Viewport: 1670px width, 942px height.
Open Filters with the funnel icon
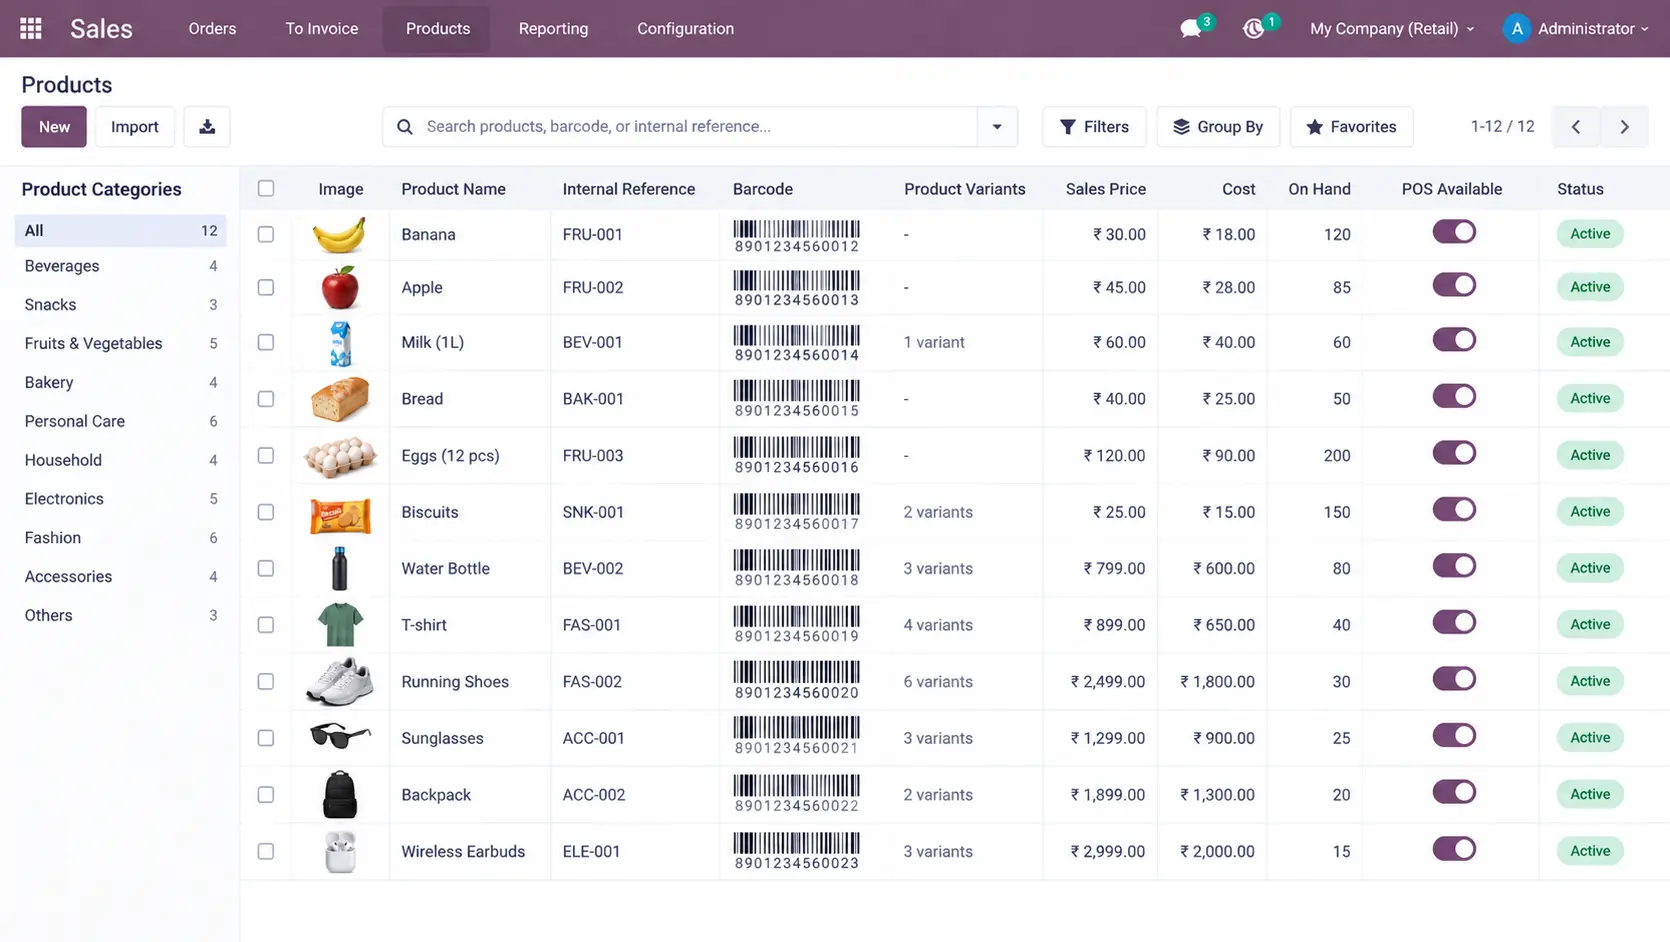tap(1094, 127)
